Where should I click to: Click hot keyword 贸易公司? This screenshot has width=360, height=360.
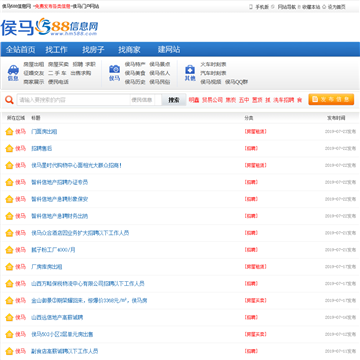212,100
